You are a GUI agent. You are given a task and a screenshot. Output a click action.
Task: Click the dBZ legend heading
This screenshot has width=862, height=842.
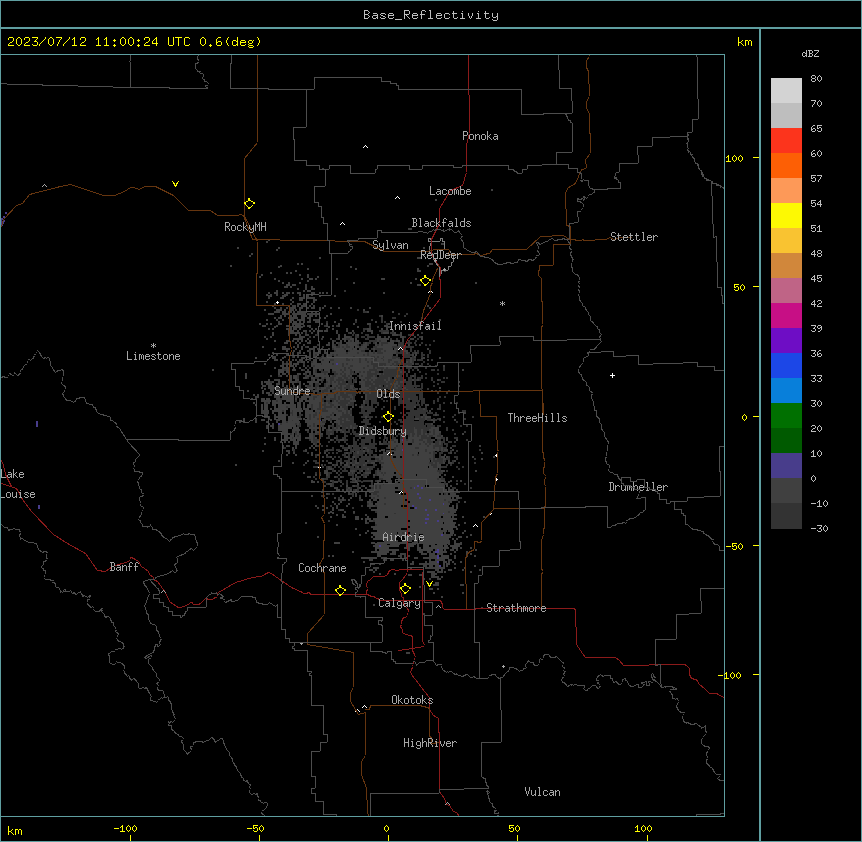point(810,53)
